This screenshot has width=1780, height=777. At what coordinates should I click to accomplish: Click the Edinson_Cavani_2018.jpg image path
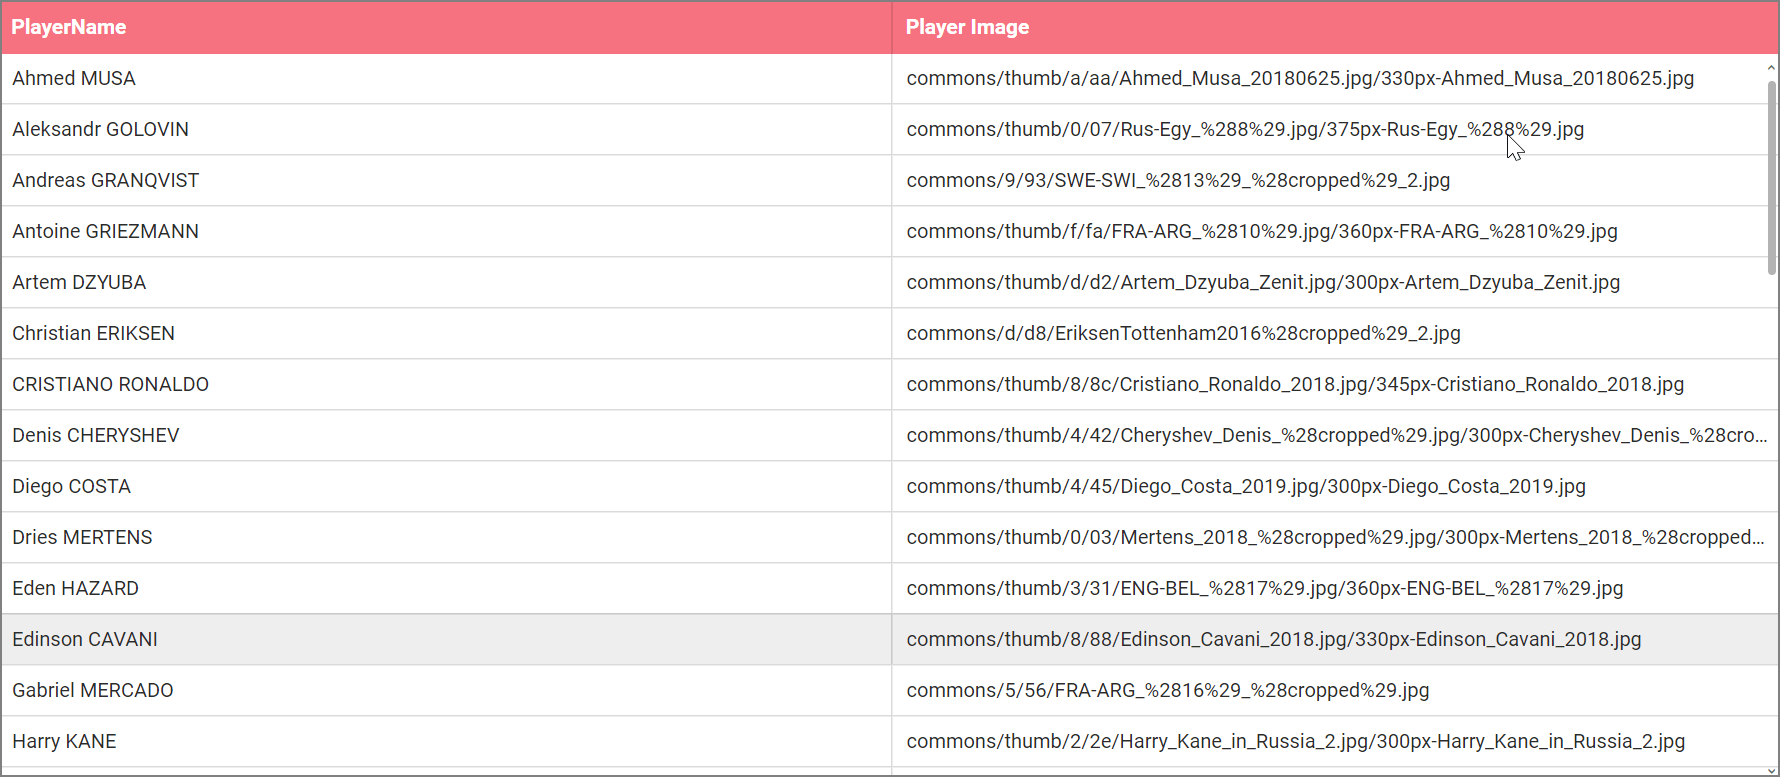point(1274,639)
